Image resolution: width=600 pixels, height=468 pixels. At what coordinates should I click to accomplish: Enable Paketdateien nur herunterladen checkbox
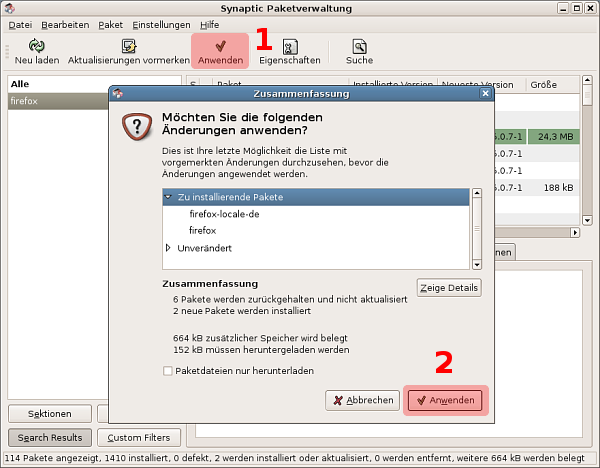168,371
